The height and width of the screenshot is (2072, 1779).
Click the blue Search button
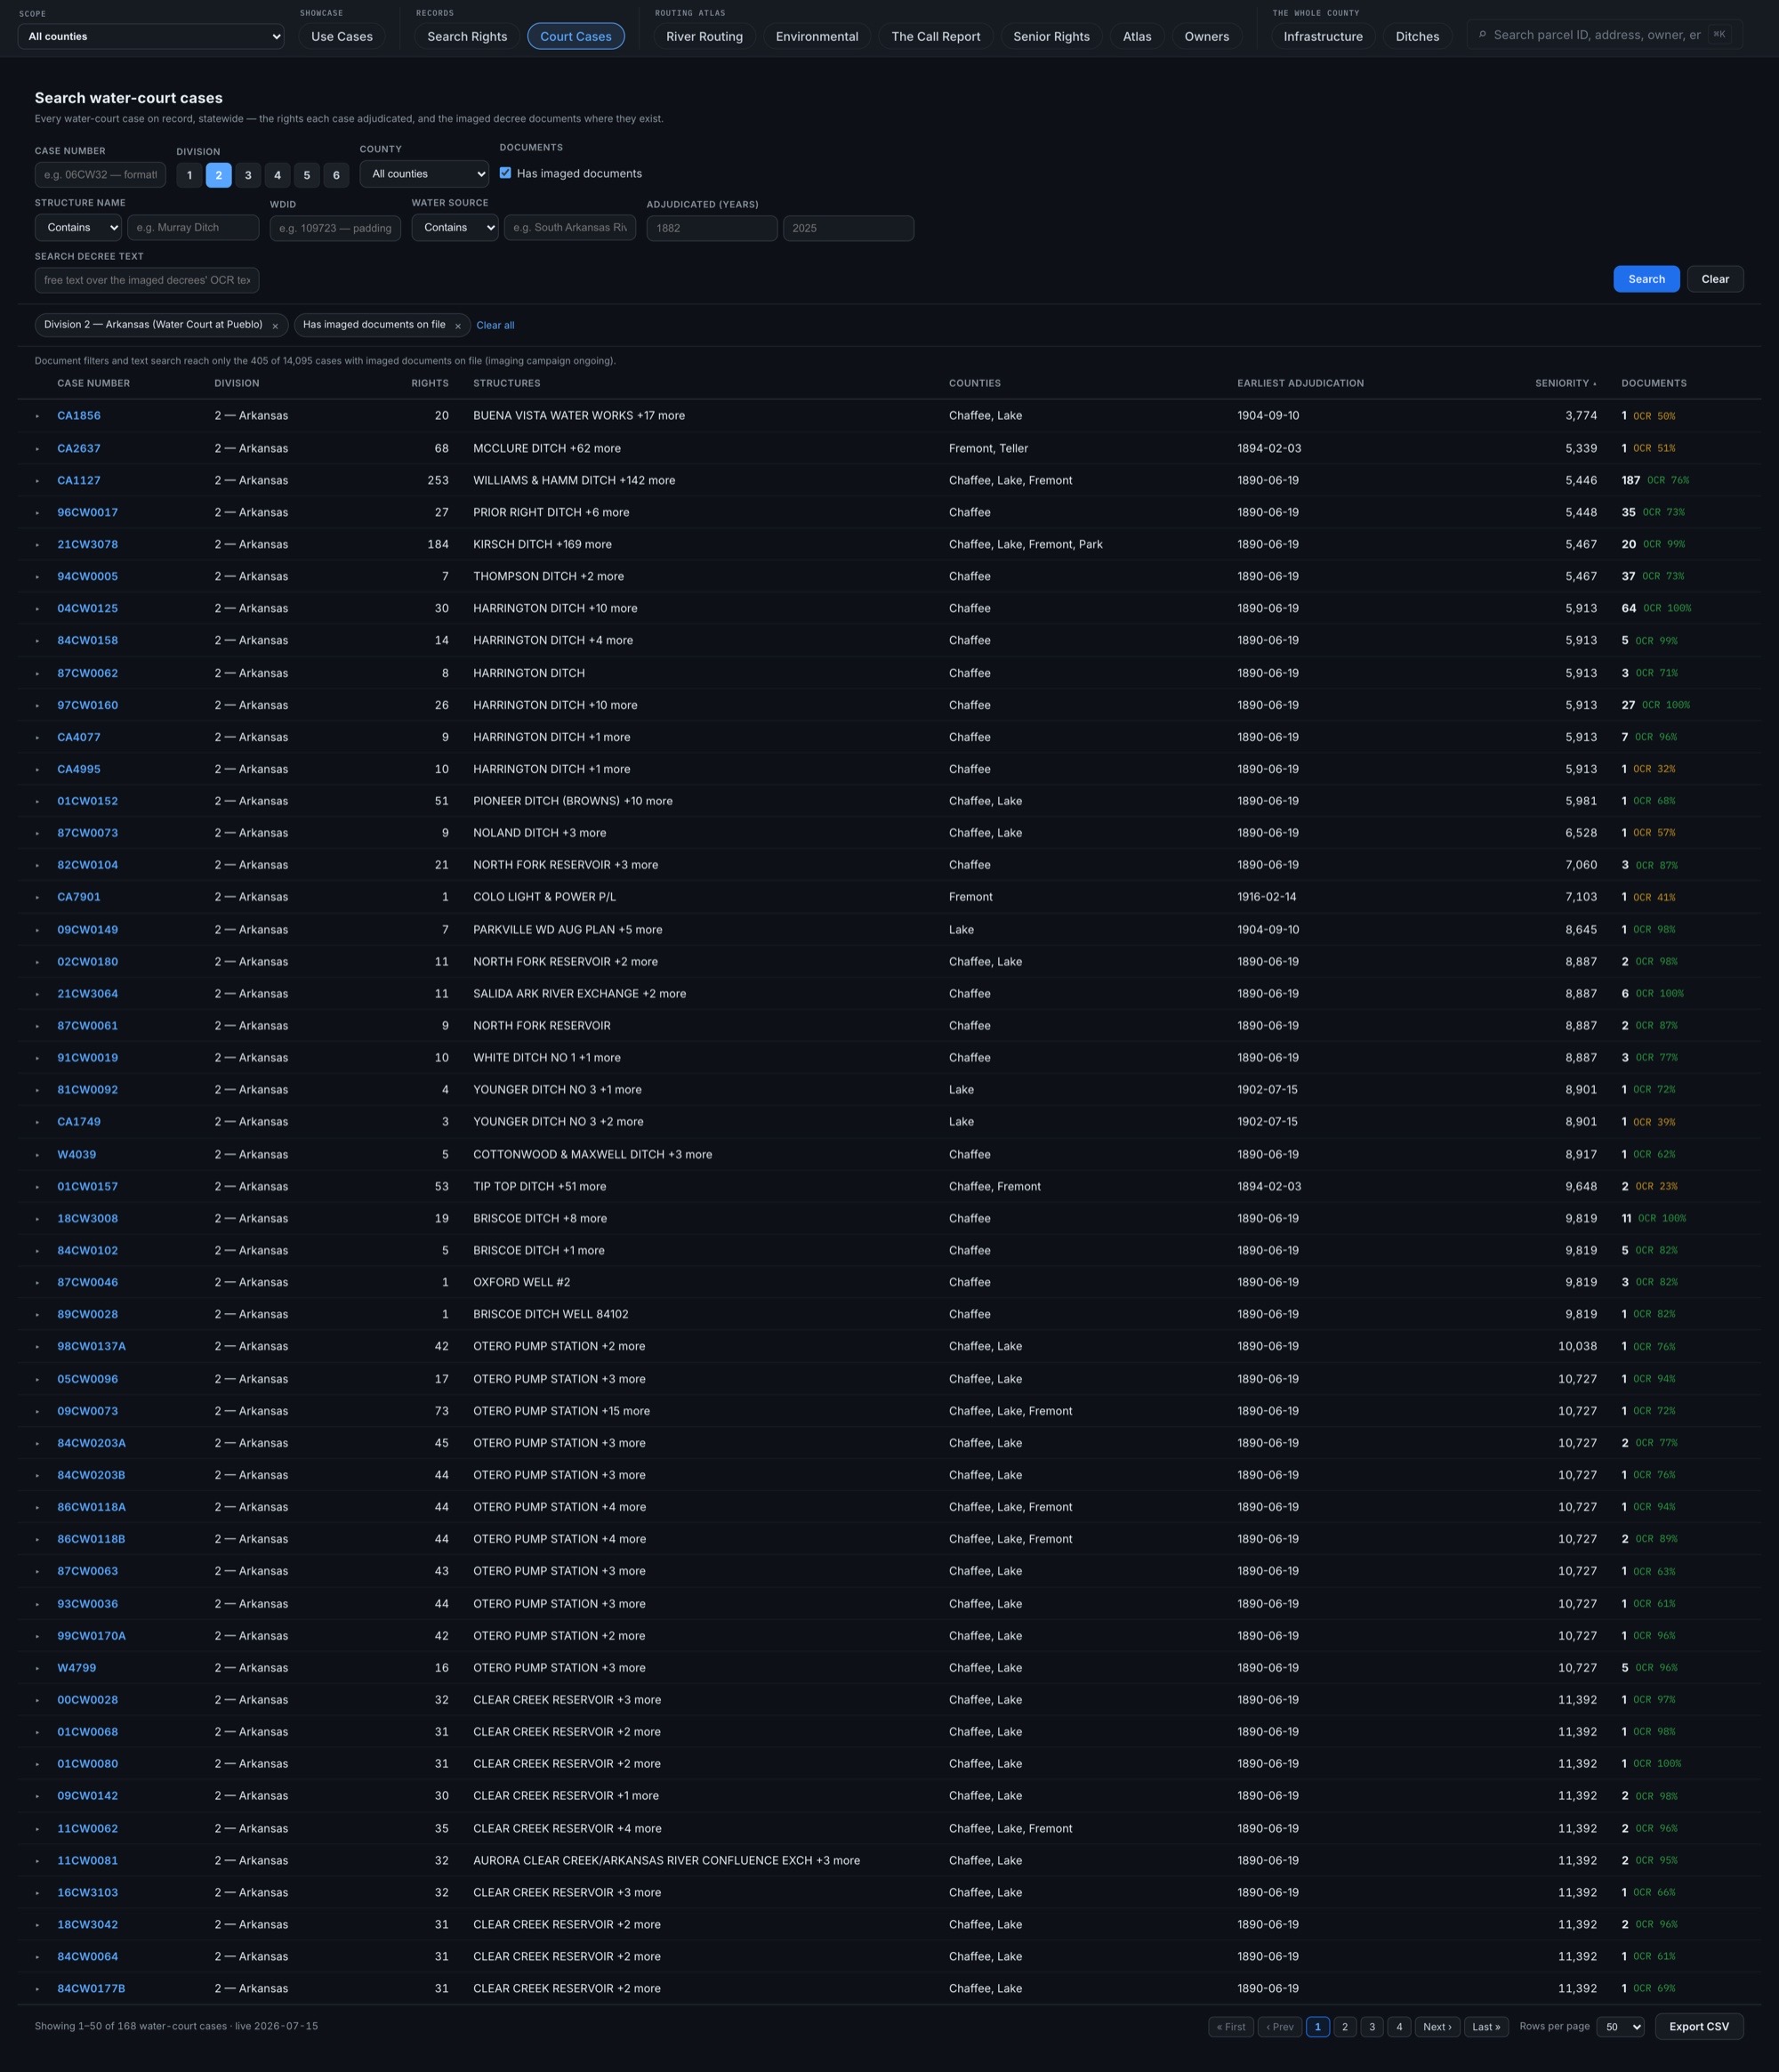tap(1646, 279)
